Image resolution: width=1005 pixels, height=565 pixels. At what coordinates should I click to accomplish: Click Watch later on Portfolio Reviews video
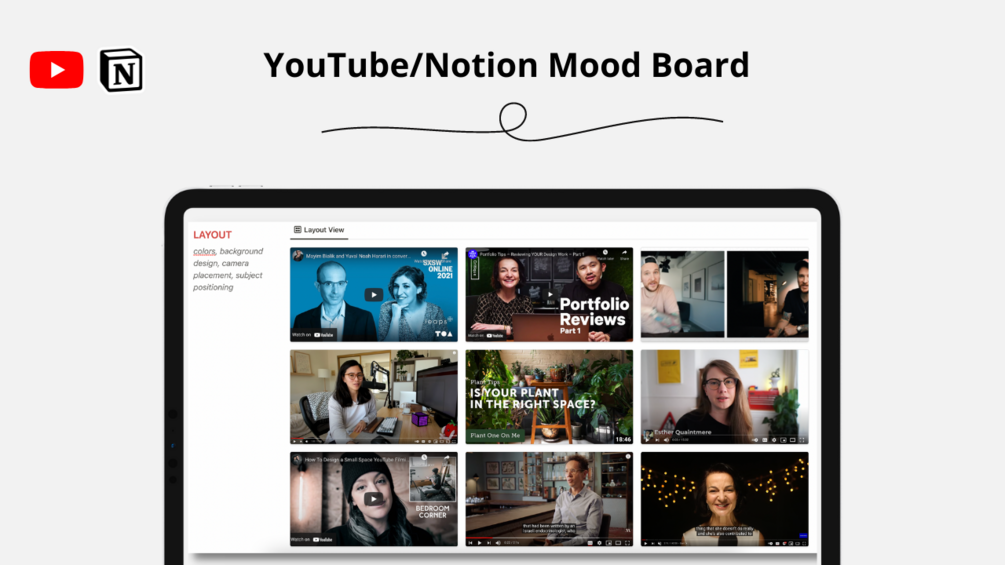[605, 254]
